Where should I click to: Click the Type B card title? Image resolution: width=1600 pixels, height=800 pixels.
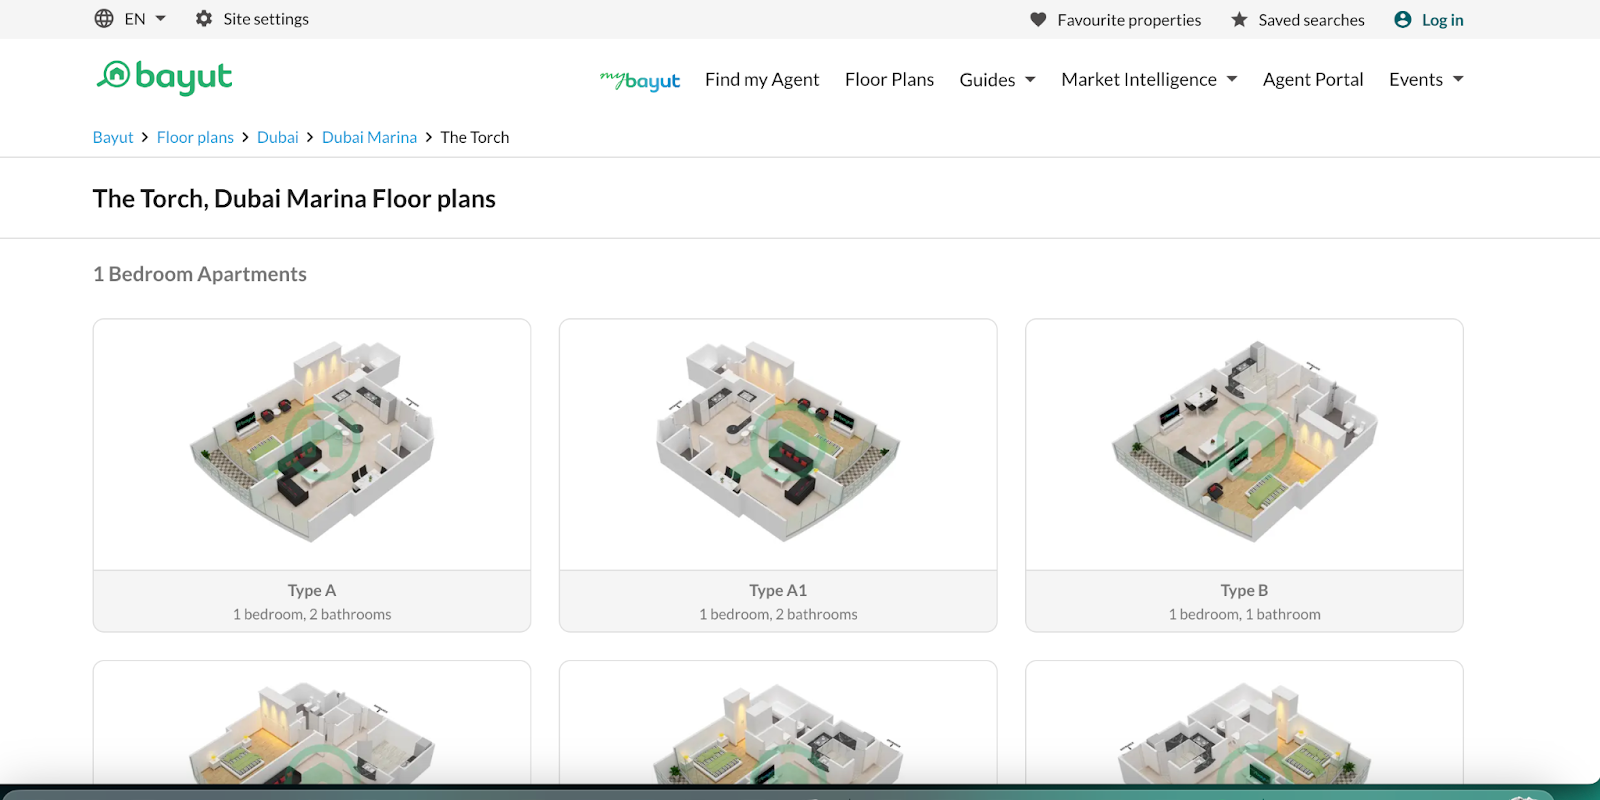tap(1244, 590)
